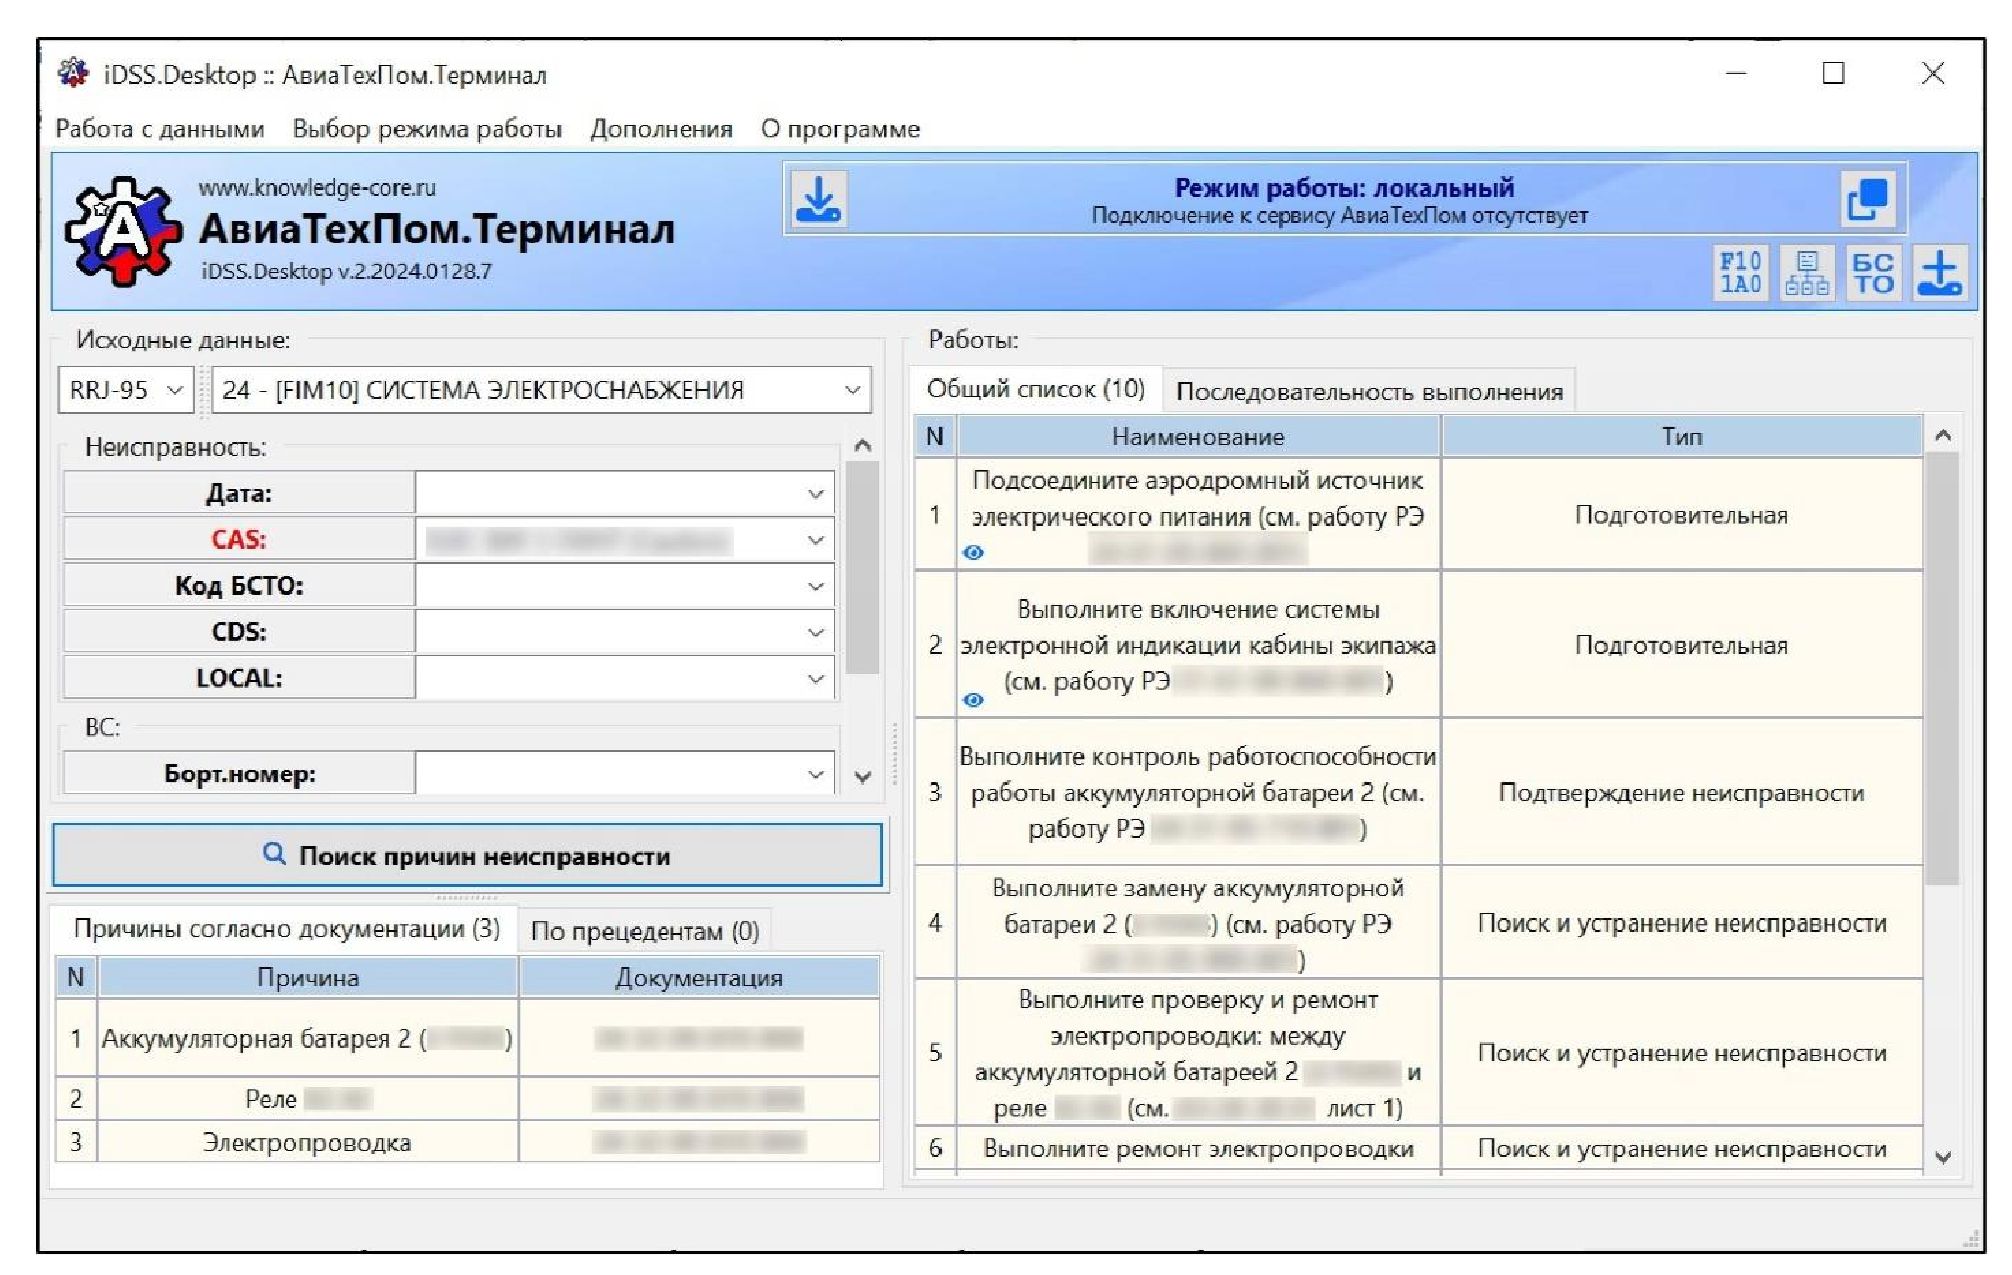Switch to По прецедентам tab
The image size is (2012, 1275).
pos(644,931)
